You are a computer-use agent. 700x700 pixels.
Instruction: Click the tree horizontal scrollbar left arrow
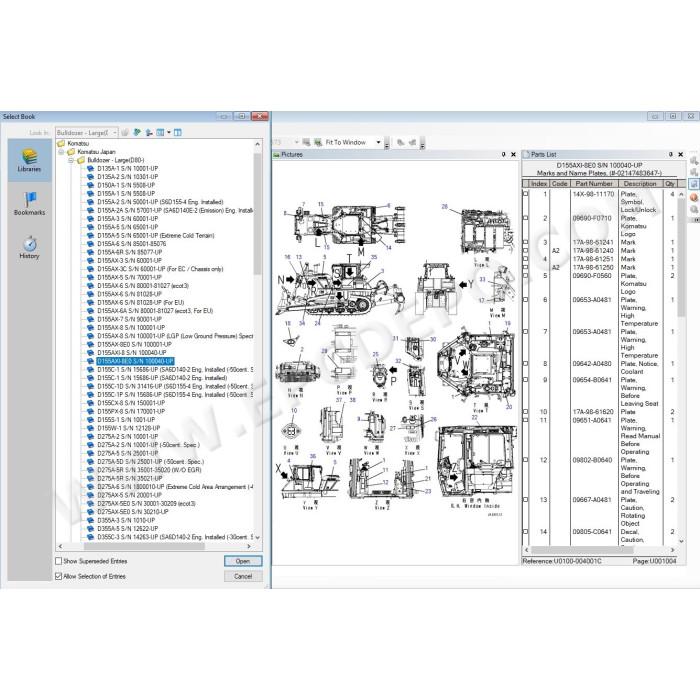pos(60,546)
